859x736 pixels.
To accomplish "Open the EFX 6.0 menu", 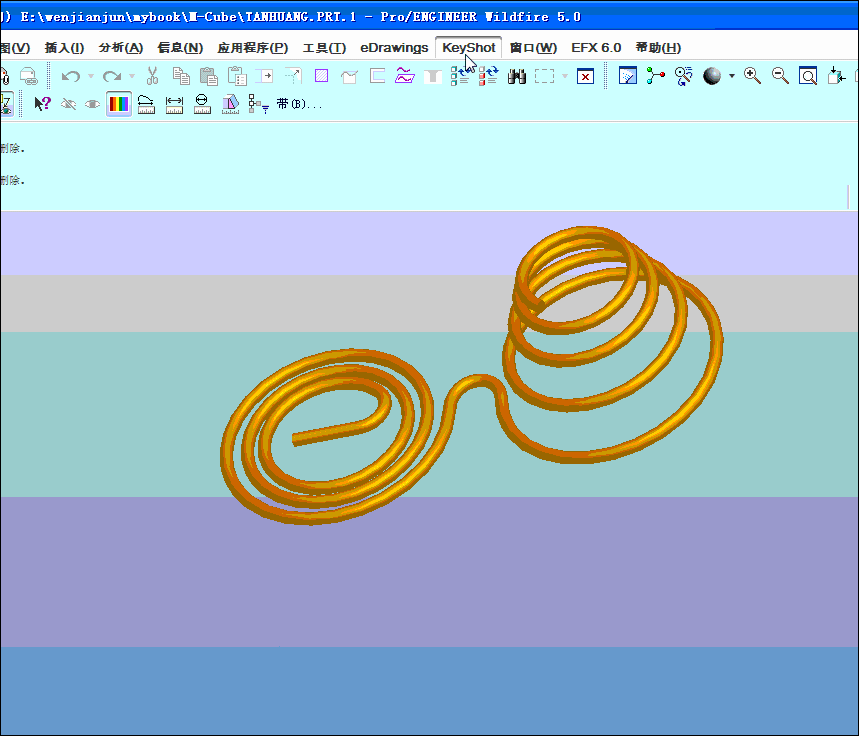I will (596, 48).
